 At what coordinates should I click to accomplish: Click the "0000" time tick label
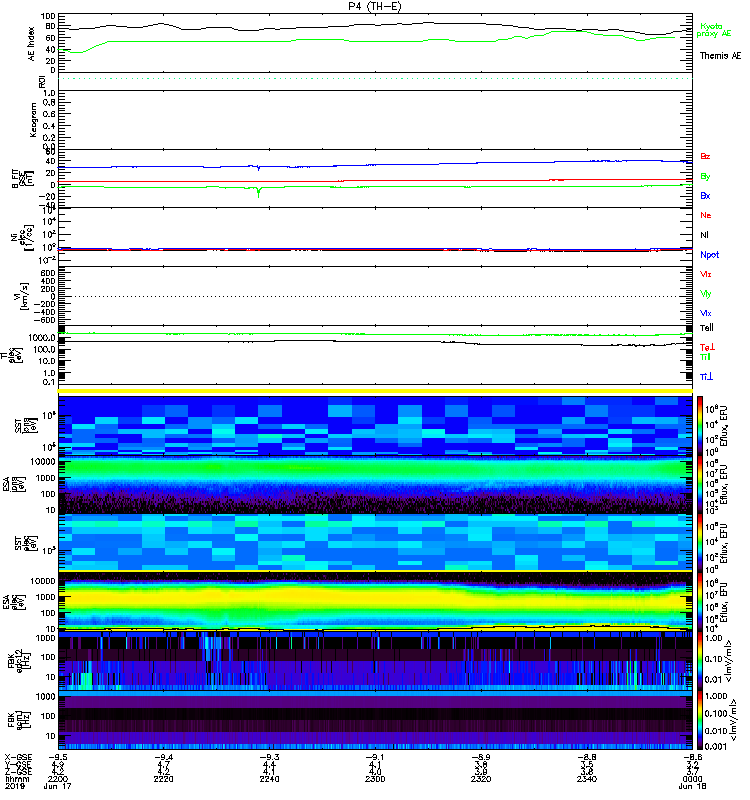[692, 779]
